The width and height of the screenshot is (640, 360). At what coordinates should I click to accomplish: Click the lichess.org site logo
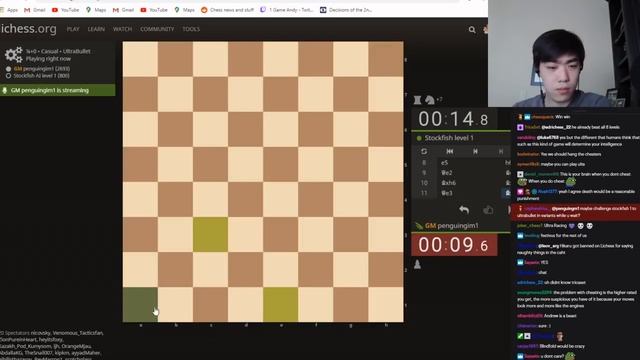tap(28, 29)
